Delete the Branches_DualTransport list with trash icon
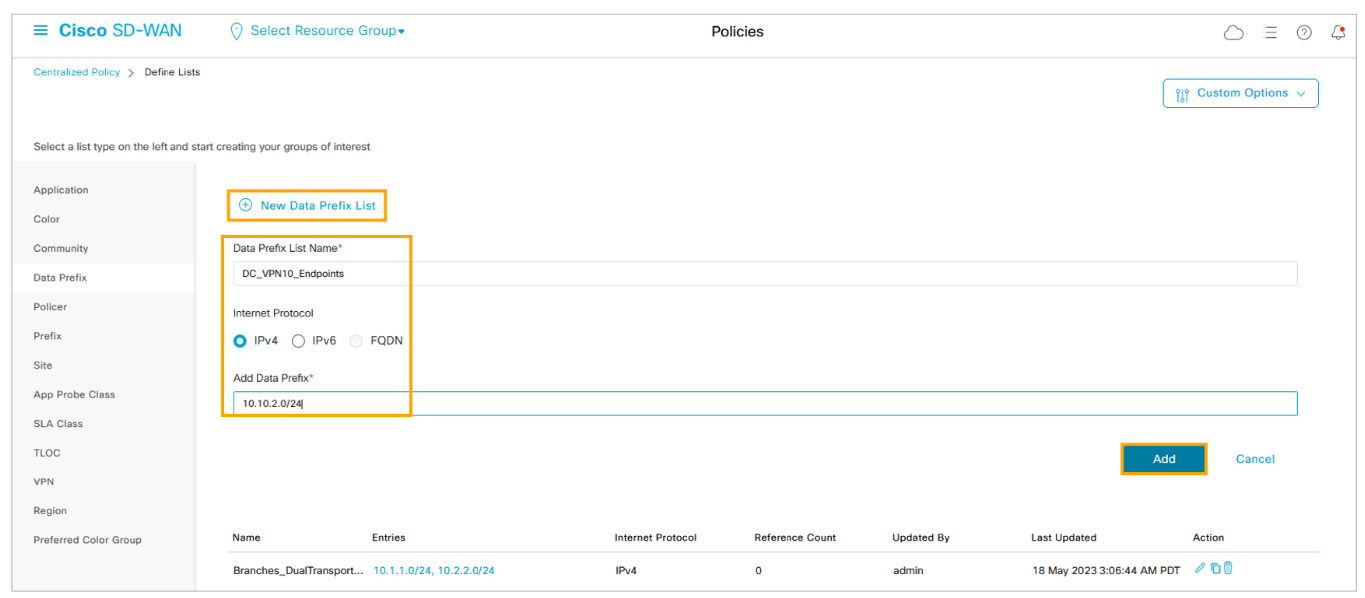1365x598 pixels. click(x=1228, y=568)
